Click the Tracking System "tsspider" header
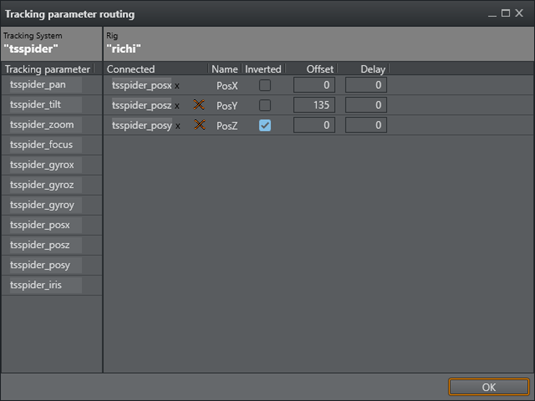 (52, 44)
